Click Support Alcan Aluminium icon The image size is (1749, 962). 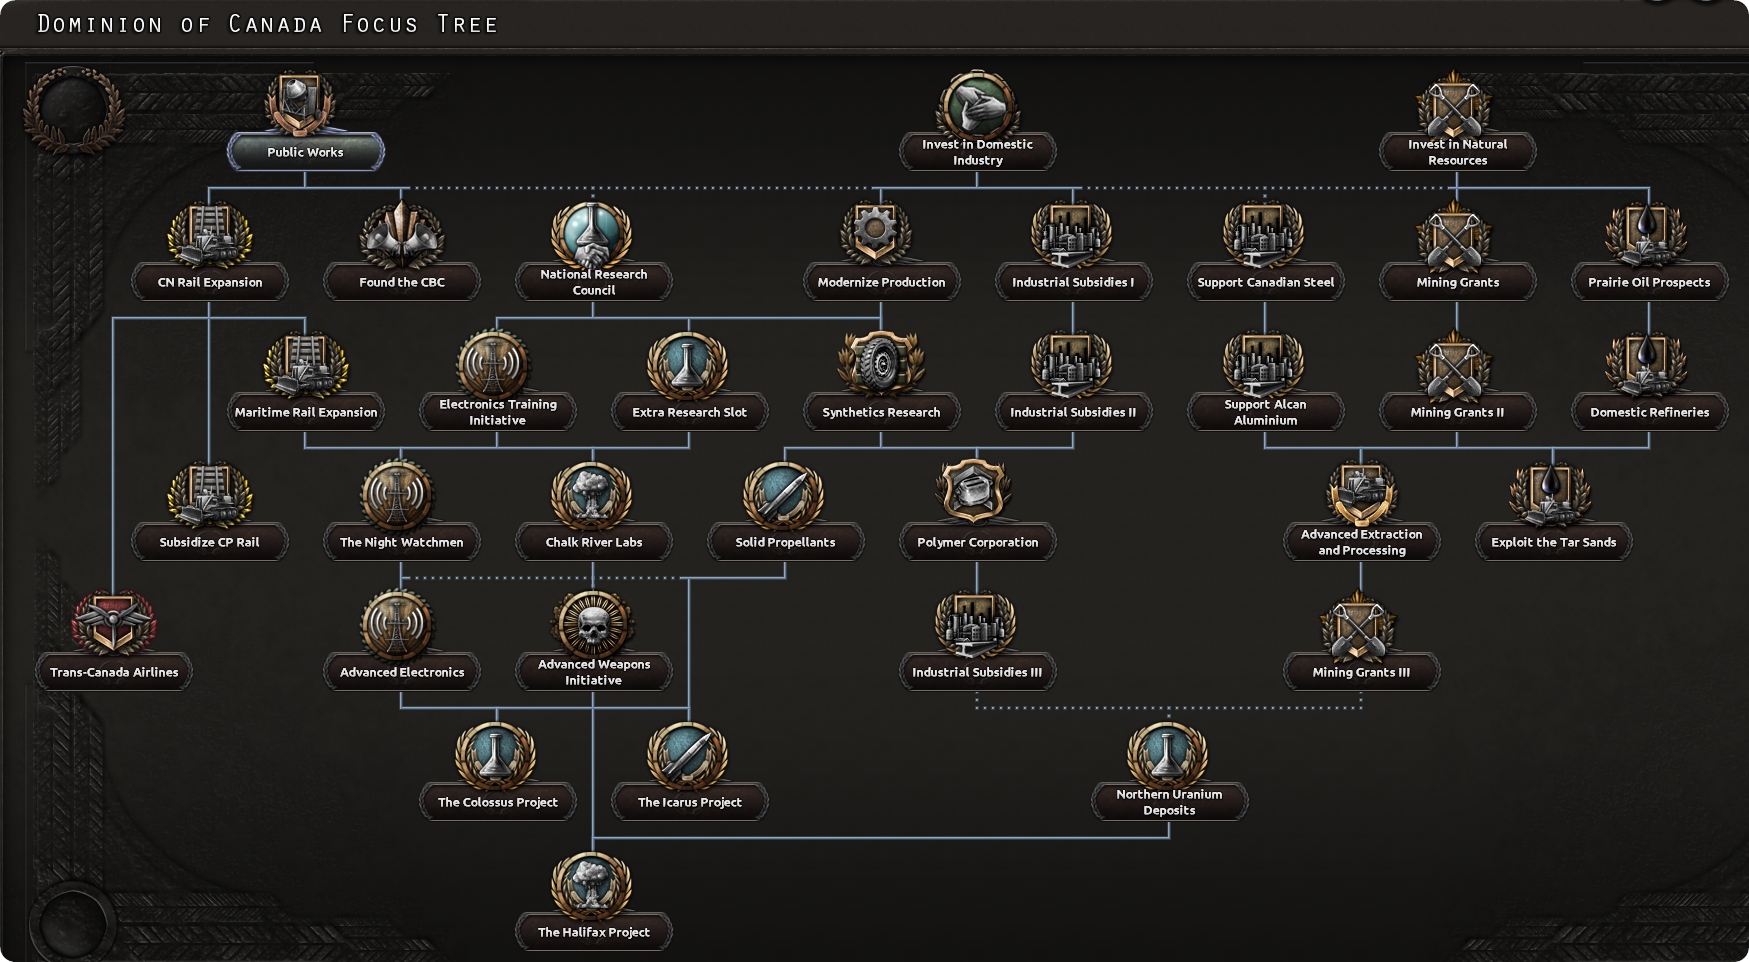pyautogui.click(x=1264, y=366)
